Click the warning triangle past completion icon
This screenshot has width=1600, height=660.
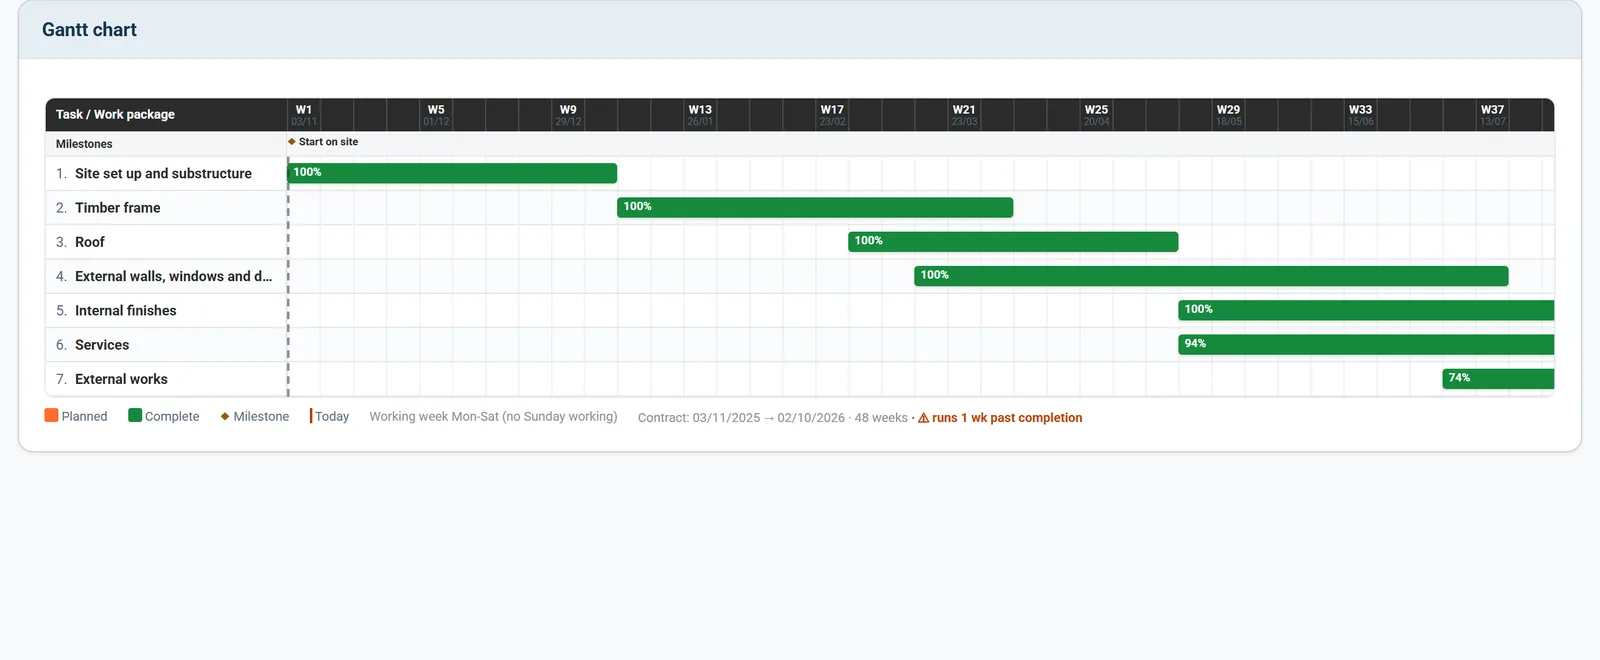point(924,418)
